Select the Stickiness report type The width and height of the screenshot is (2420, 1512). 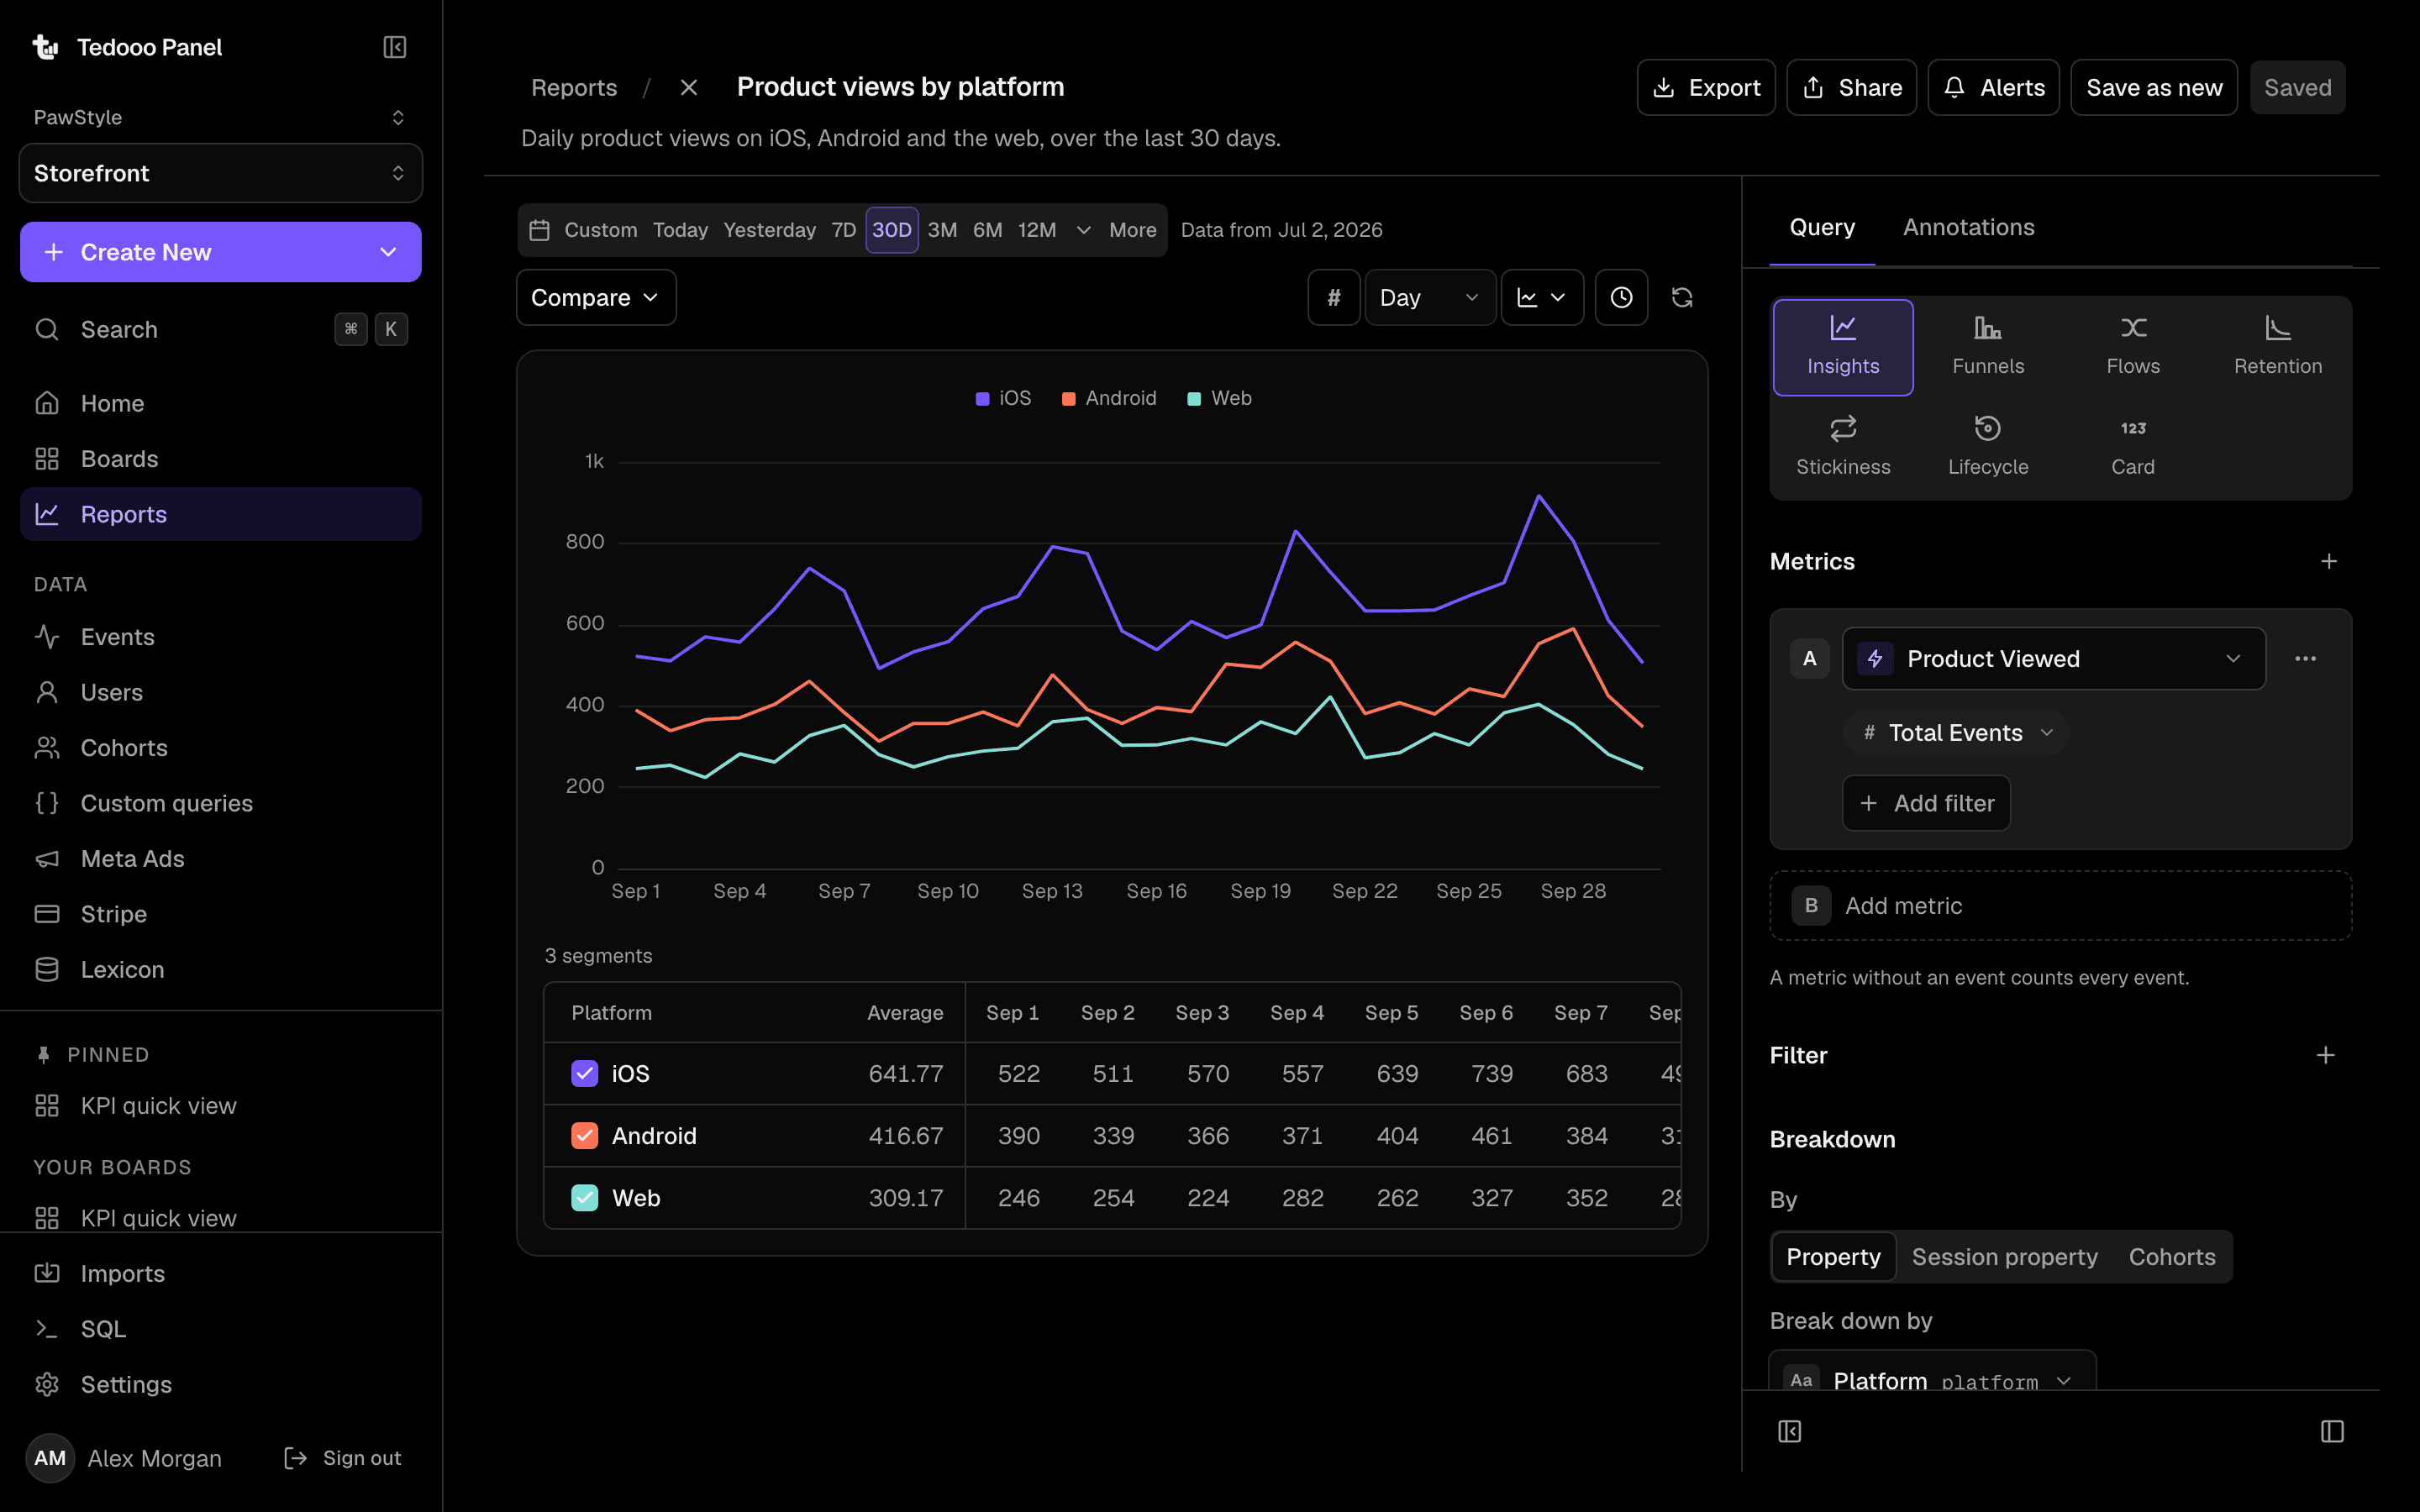[x=1843, y=447]
